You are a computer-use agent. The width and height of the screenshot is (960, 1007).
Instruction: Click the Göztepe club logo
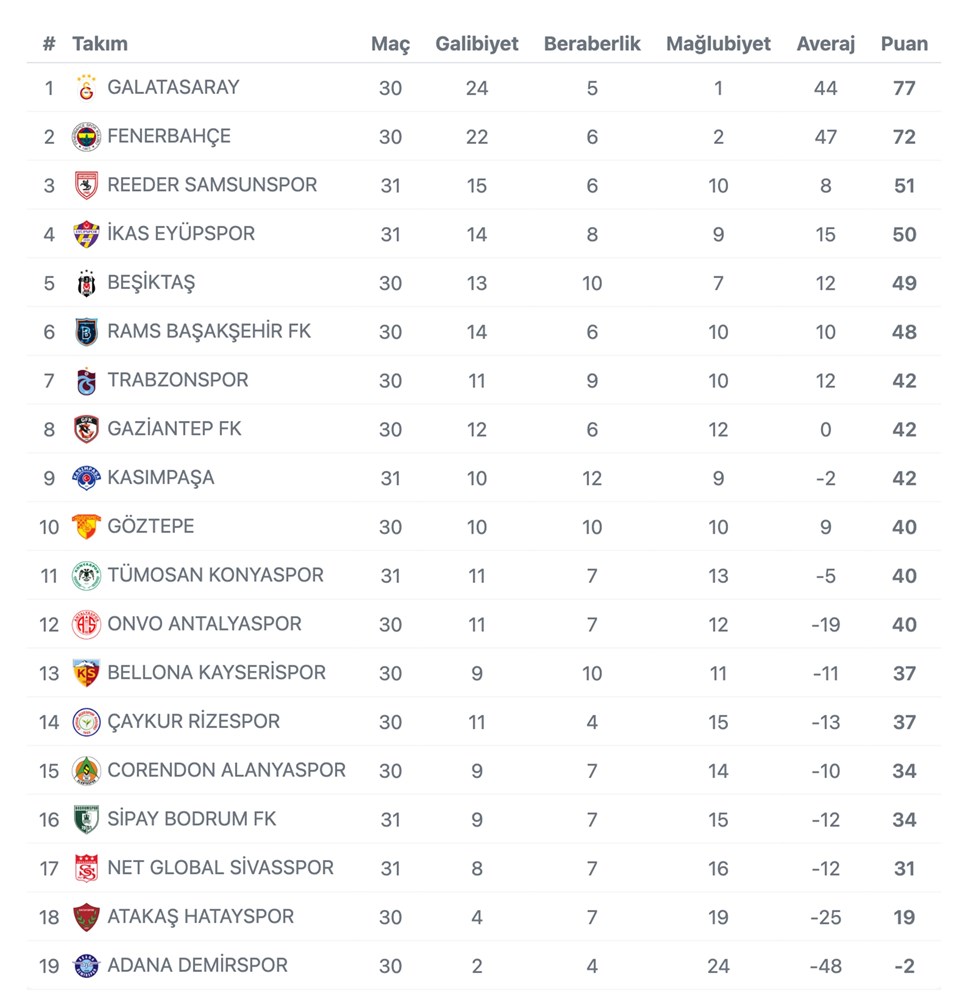pyautogui.click(x=87, y=527)
